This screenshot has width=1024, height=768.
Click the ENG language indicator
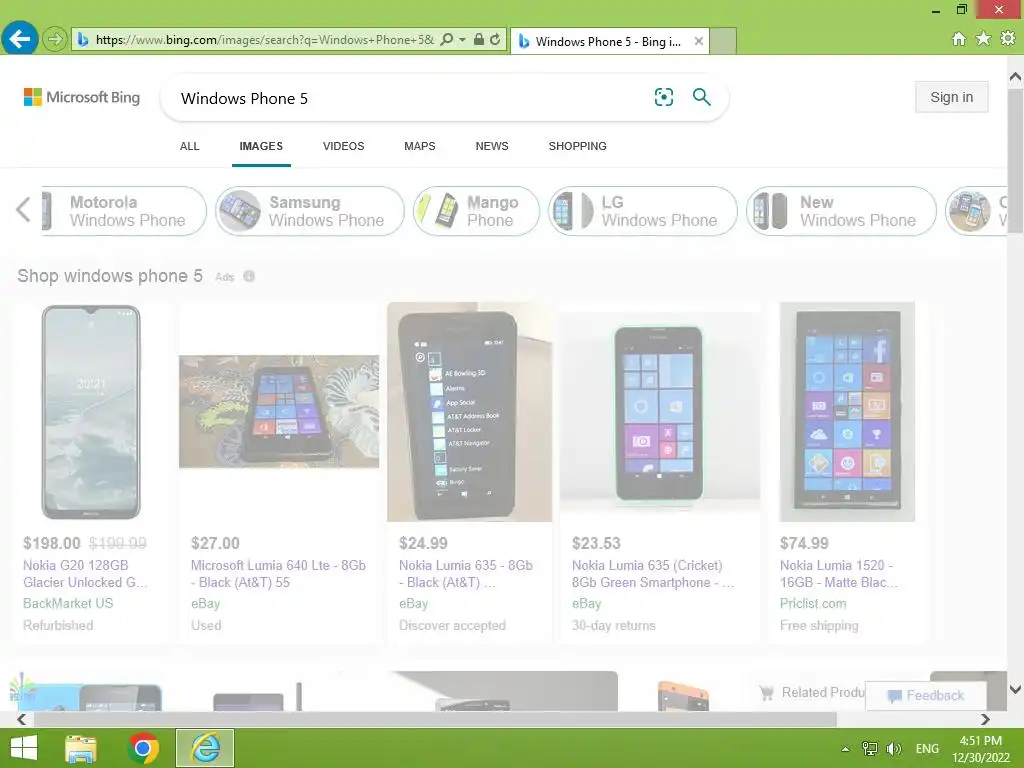click(927, 748)
